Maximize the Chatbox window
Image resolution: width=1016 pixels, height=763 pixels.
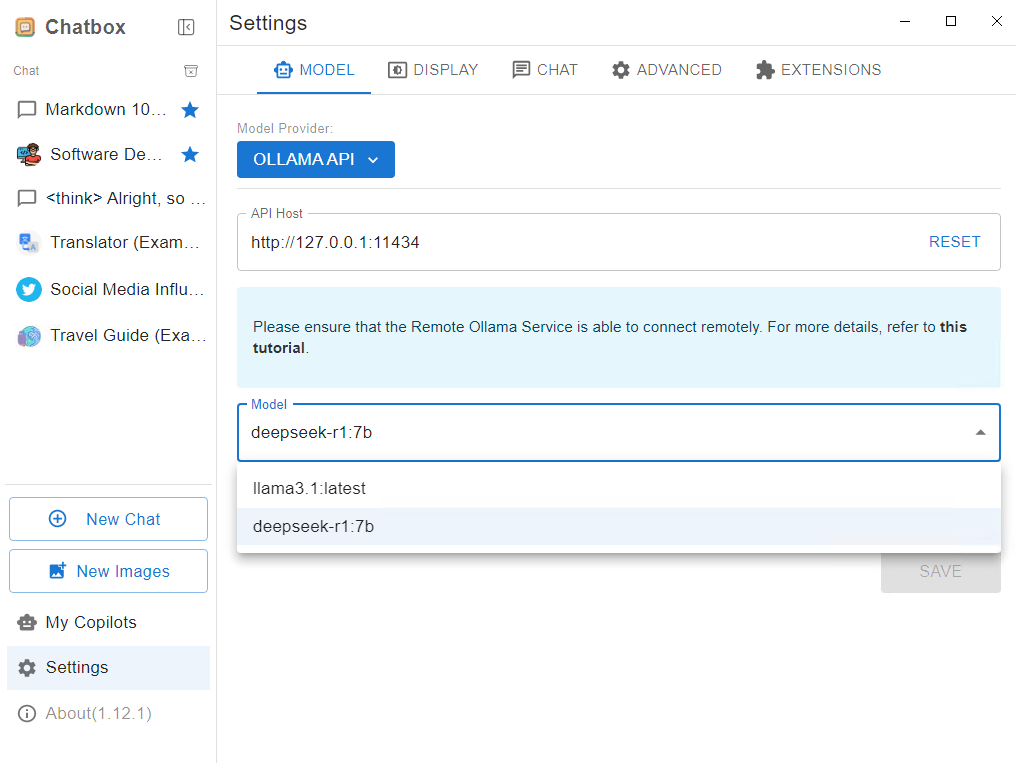pos(951,21)
